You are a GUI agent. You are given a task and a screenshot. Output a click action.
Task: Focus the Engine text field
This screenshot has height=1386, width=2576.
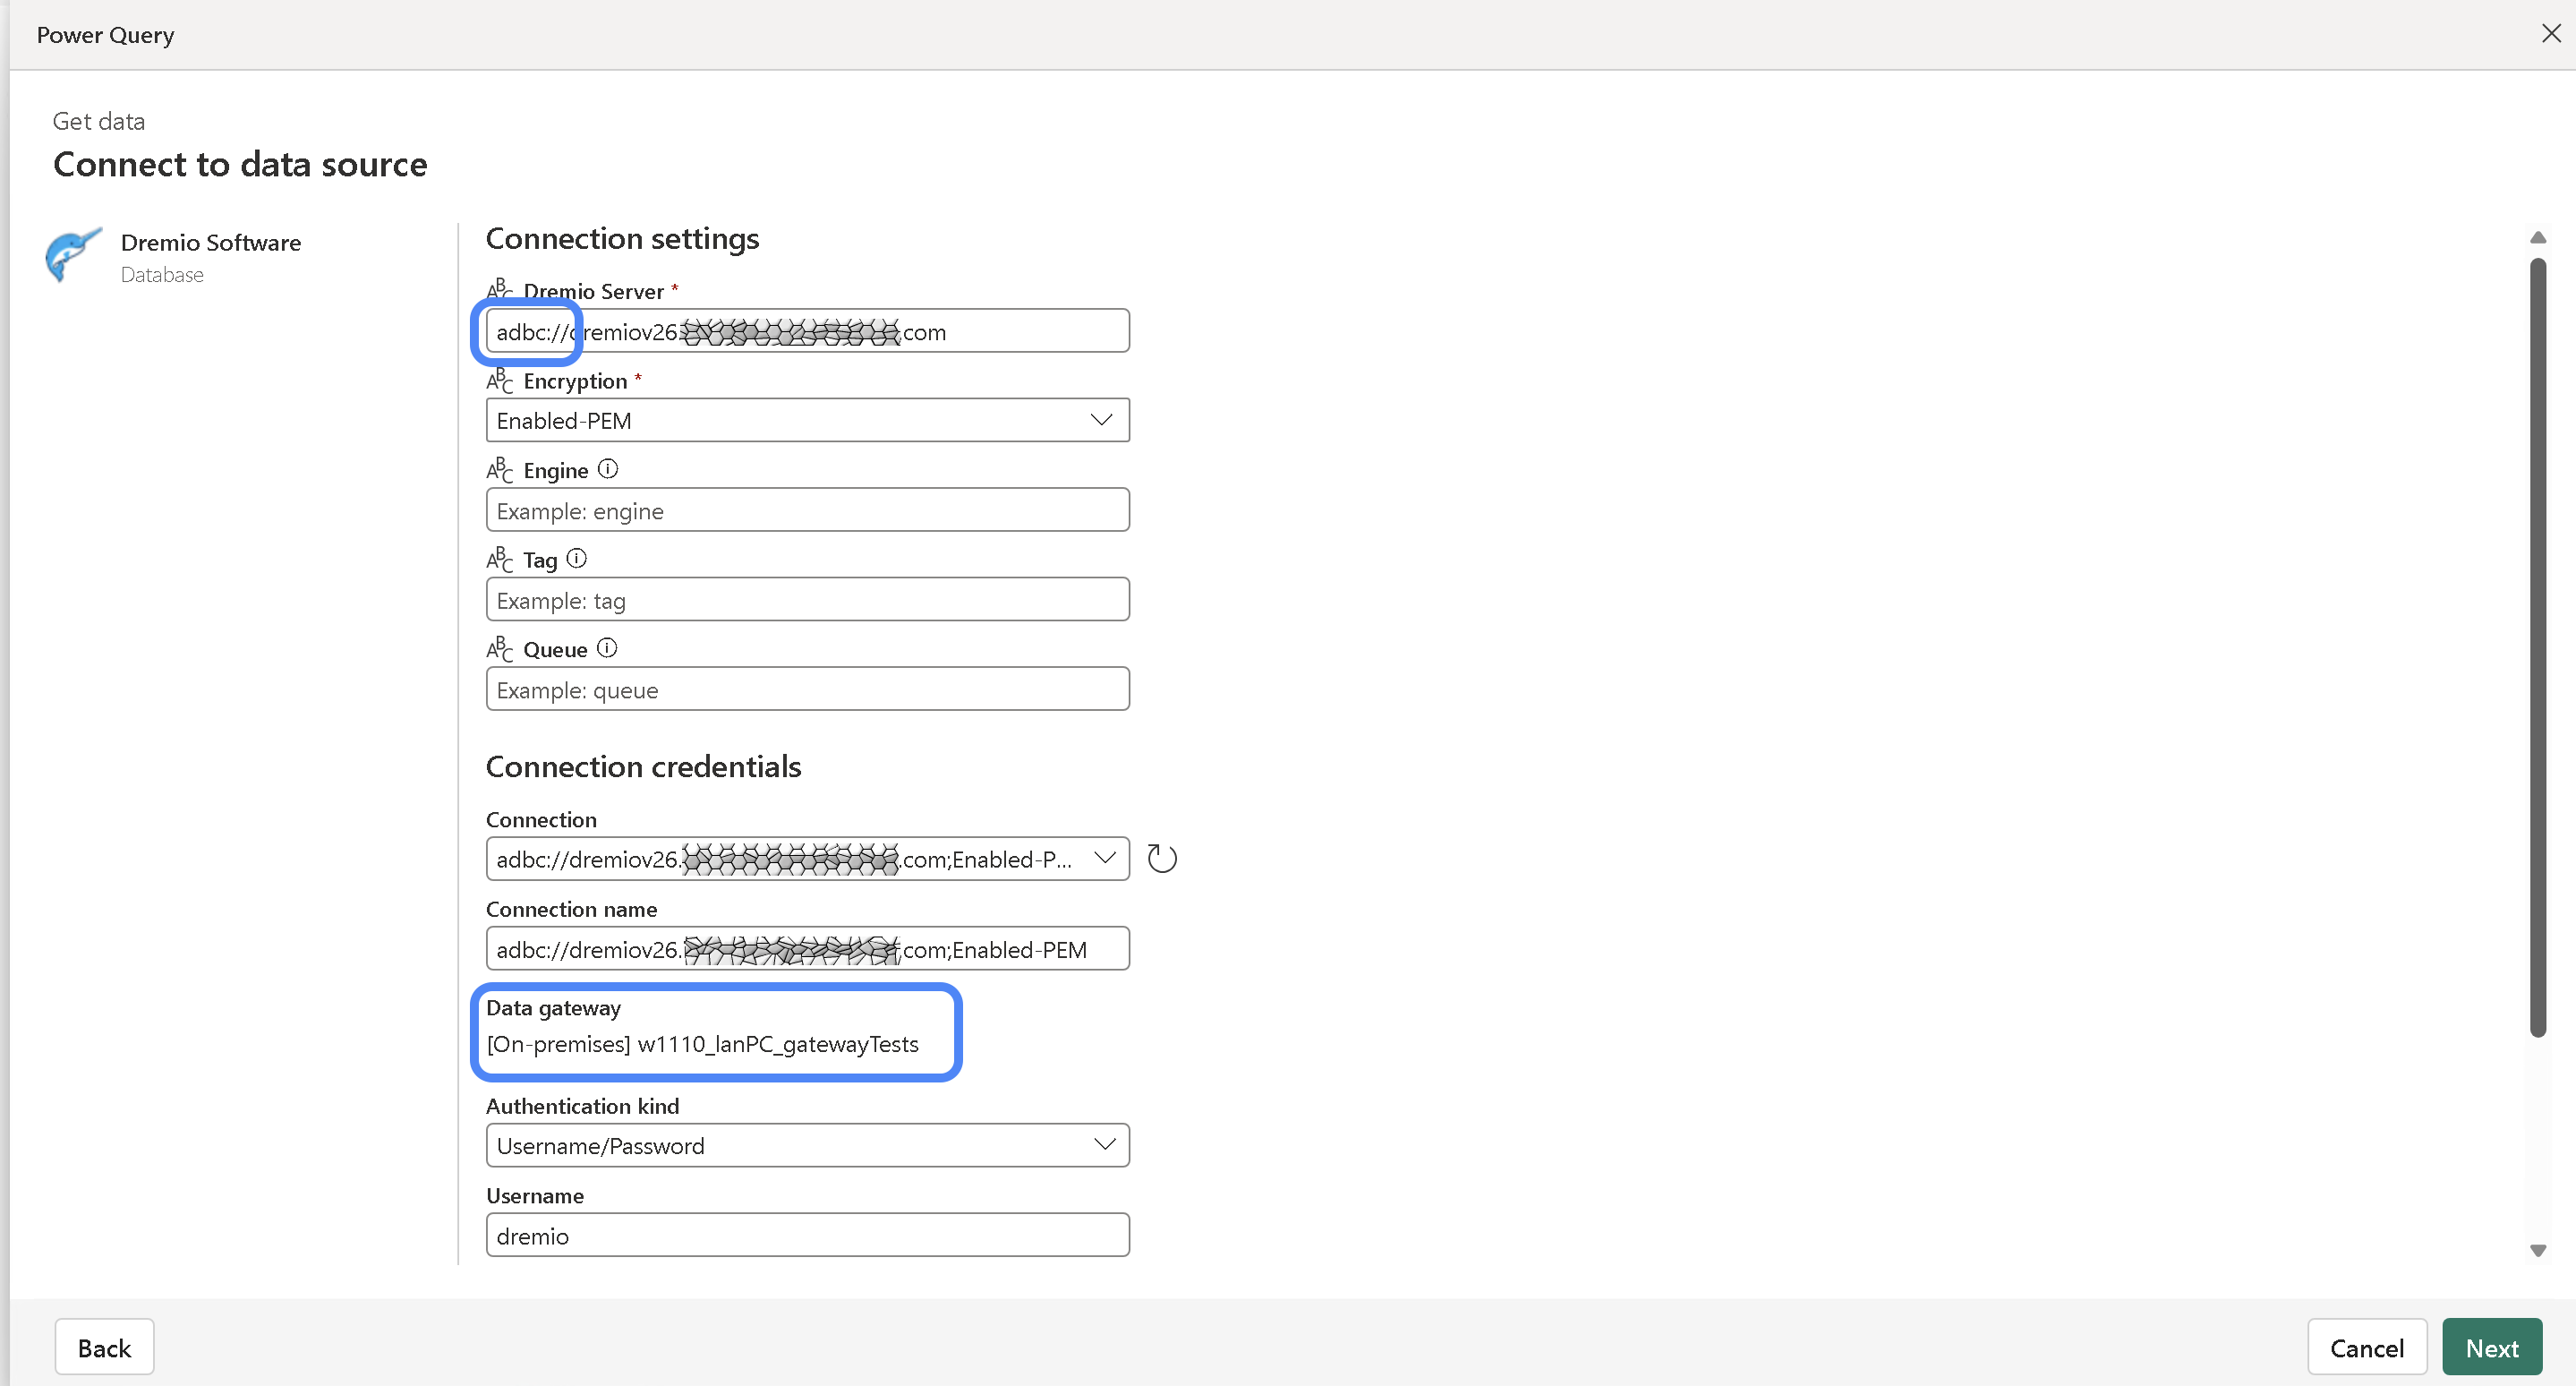808,510
